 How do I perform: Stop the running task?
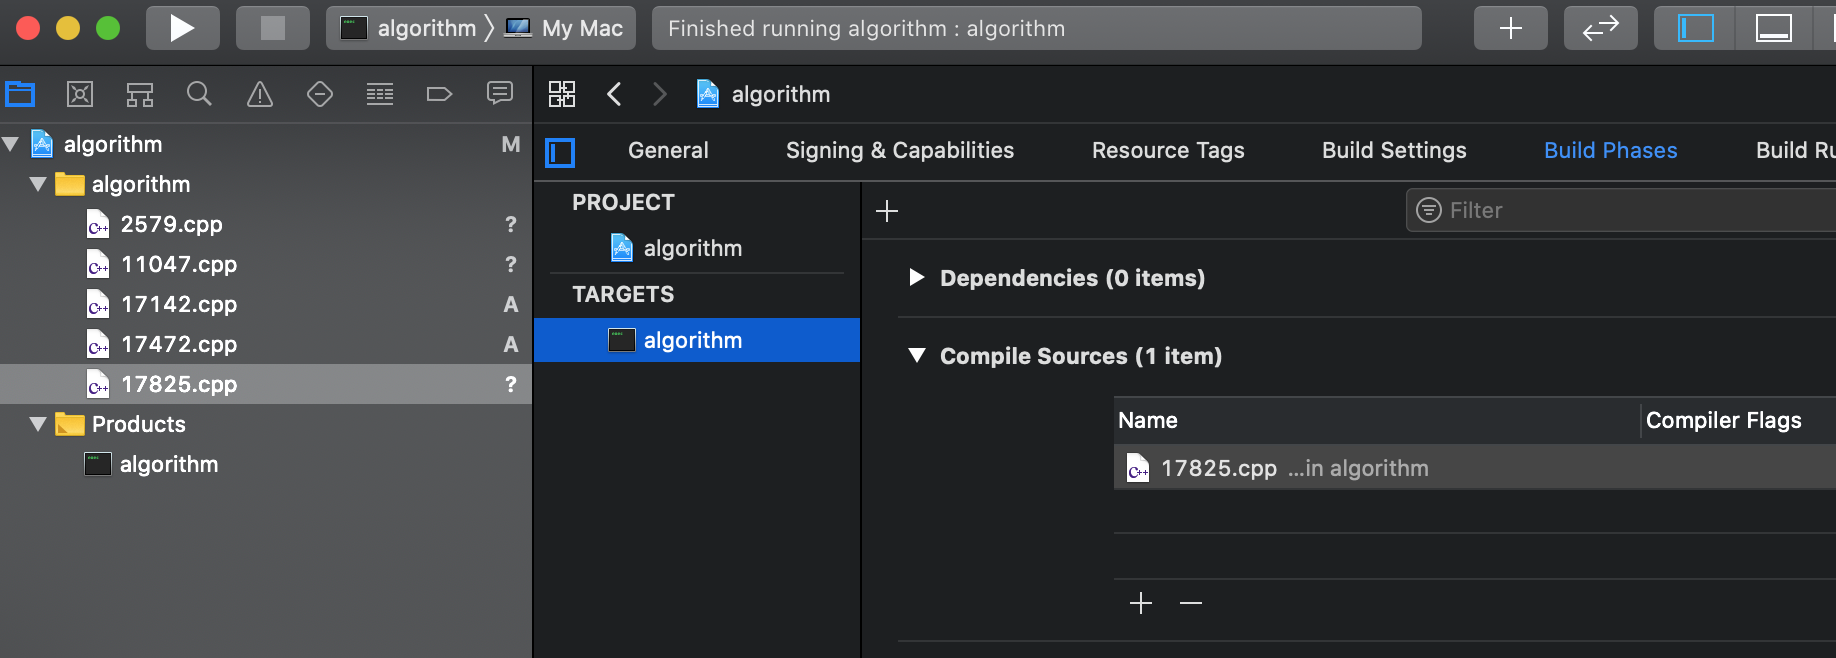click(x=272, y=28)
